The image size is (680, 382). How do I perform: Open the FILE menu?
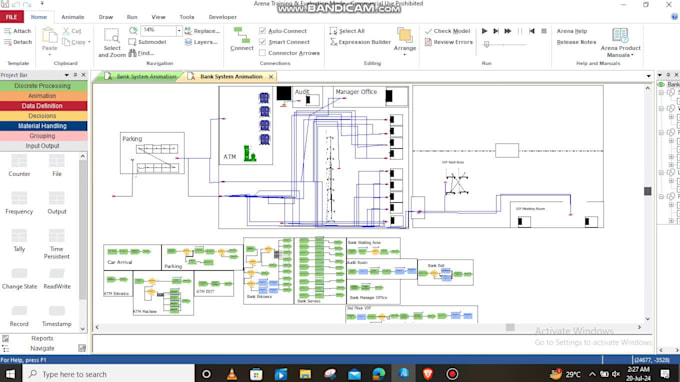12,17
